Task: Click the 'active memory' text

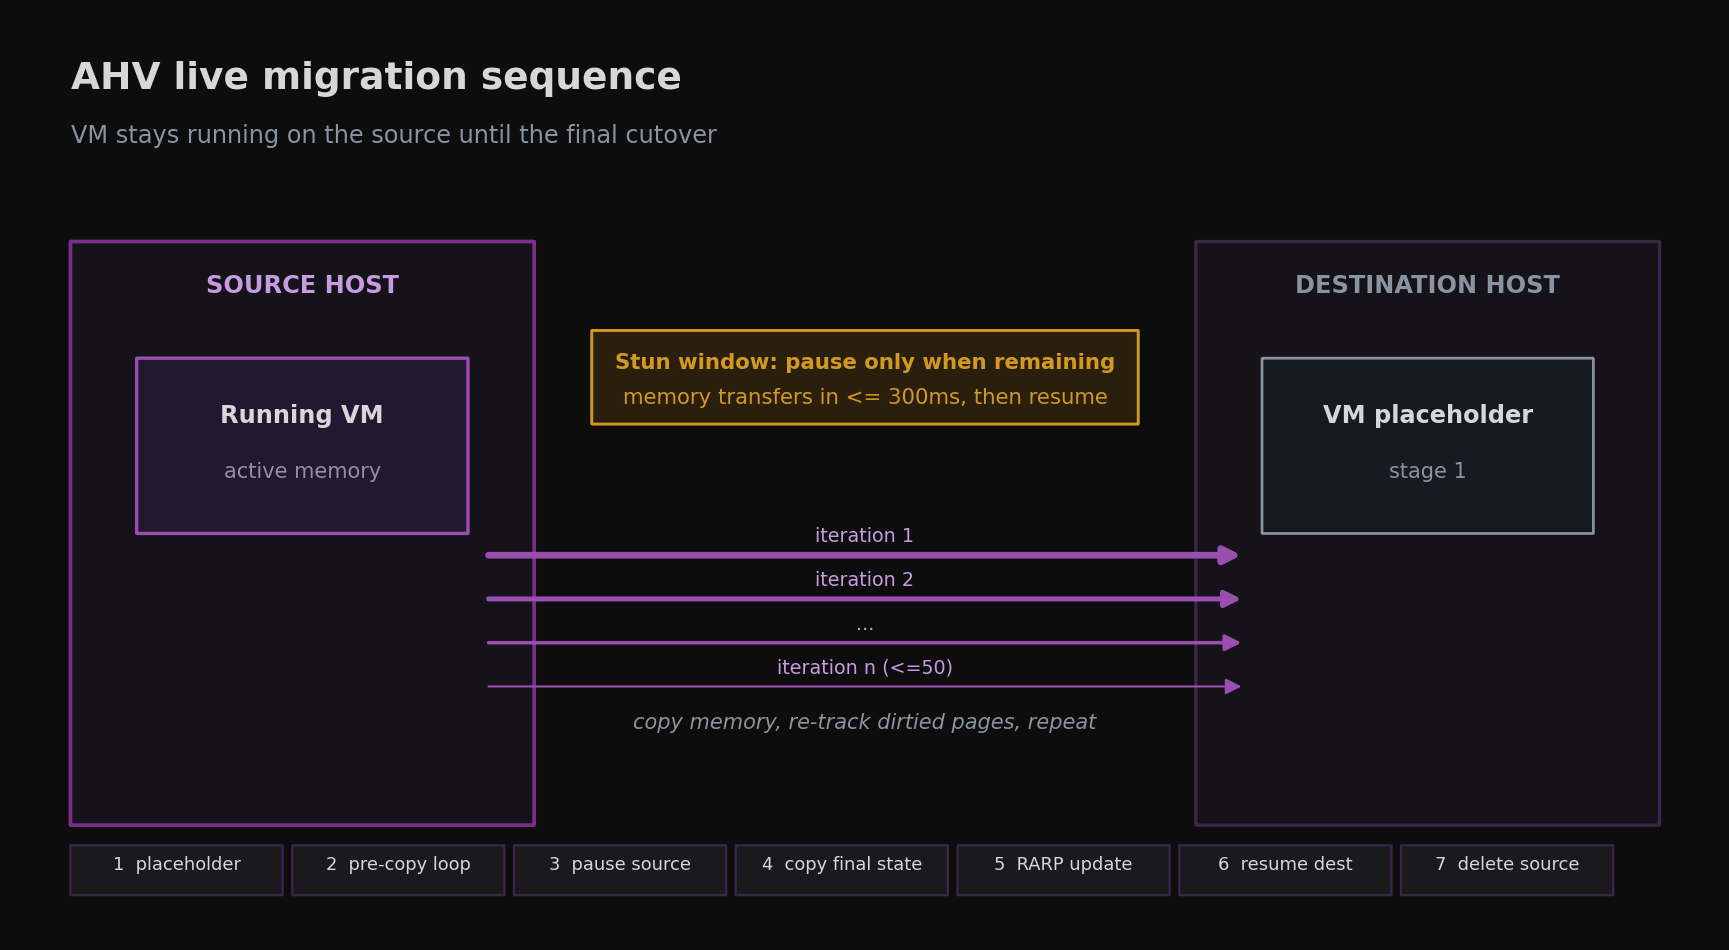Action: point(302,471)
